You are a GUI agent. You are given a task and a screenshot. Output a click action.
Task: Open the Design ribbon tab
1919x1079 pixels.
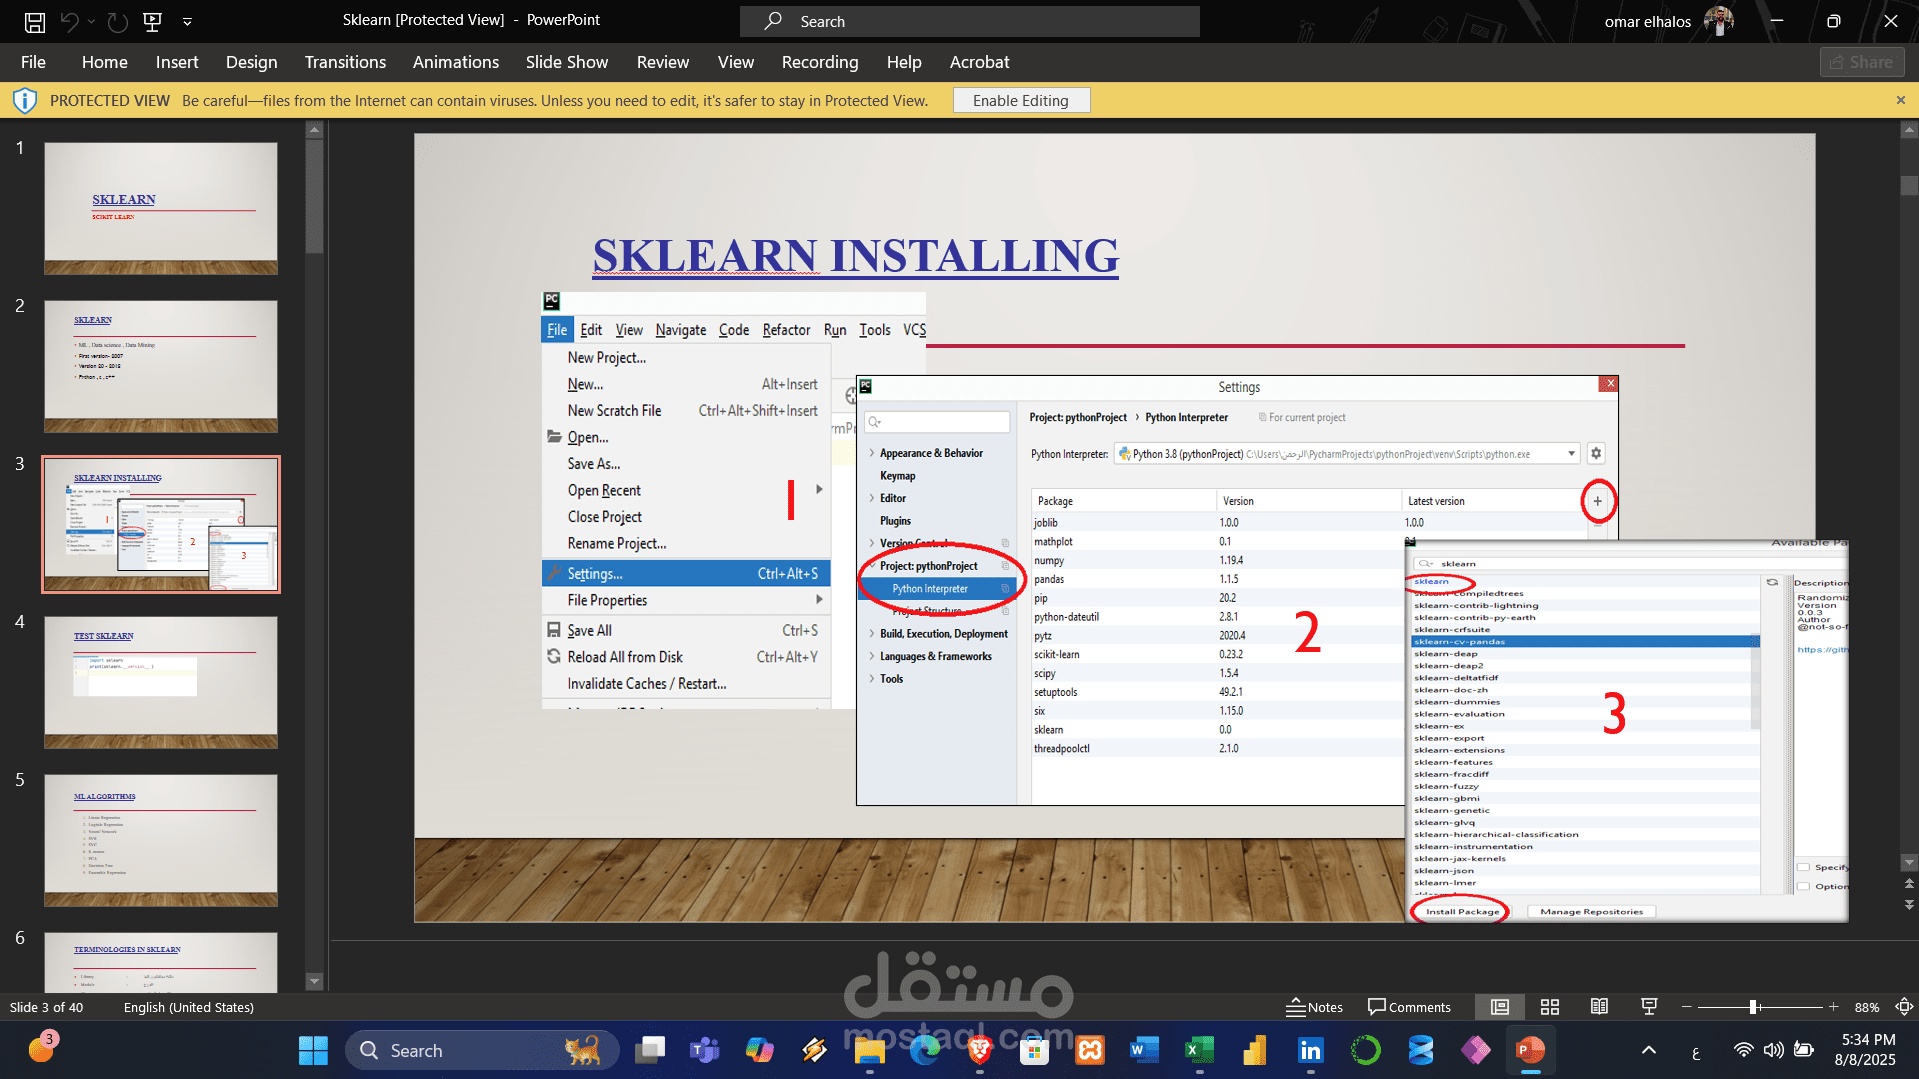pos(252,62)
